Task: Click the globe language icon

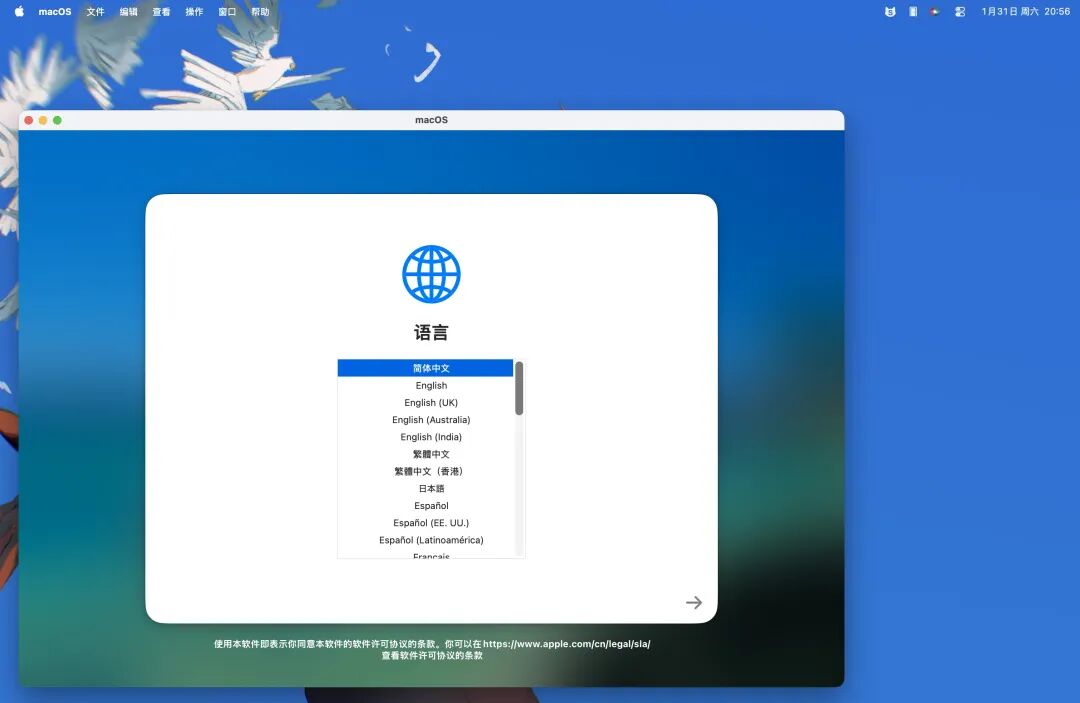Action: point(431,273)
